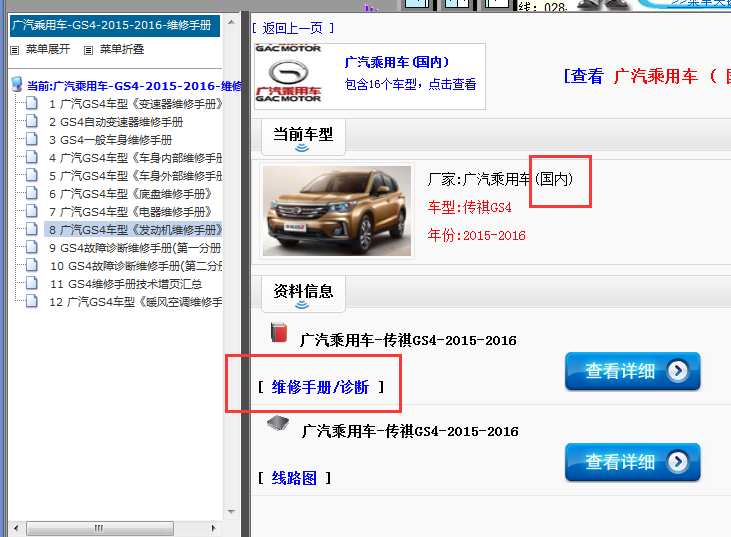
Task: Click the 当前车型 tab header
Action: 303,137
